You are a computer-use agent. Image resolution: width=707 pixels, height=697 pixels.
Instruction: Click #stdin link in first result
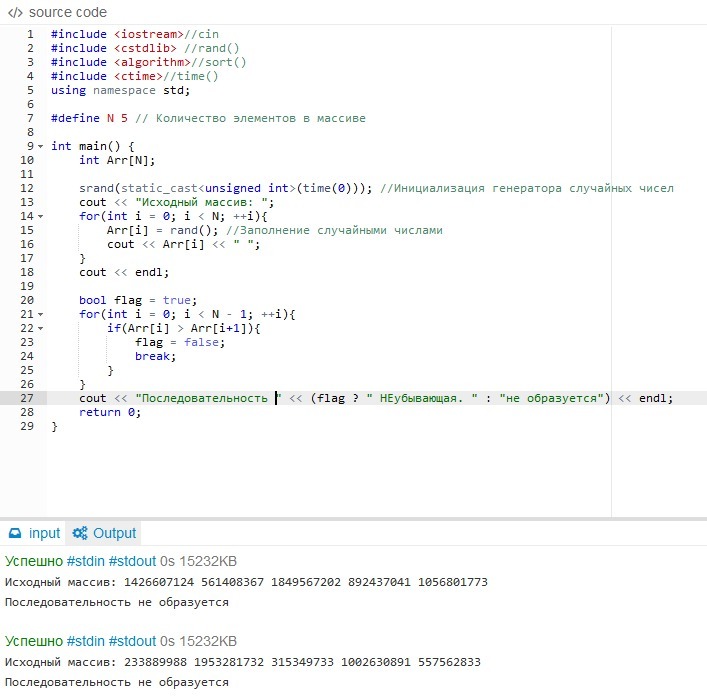[86, 561]
